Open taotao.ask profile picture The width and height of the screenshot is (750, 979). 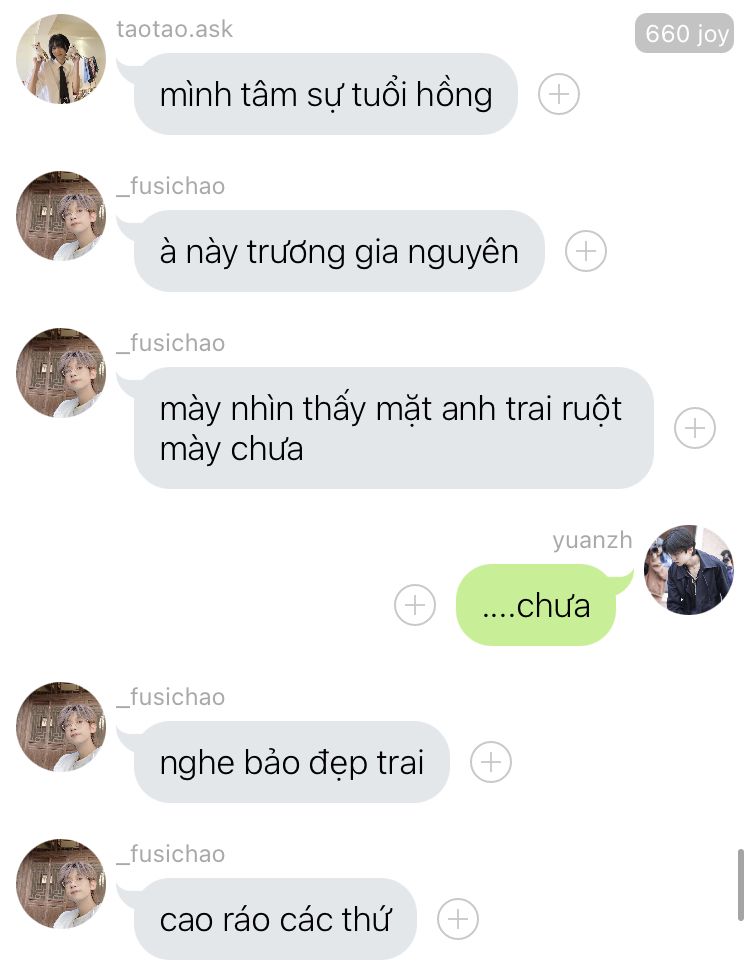[61, 59]
